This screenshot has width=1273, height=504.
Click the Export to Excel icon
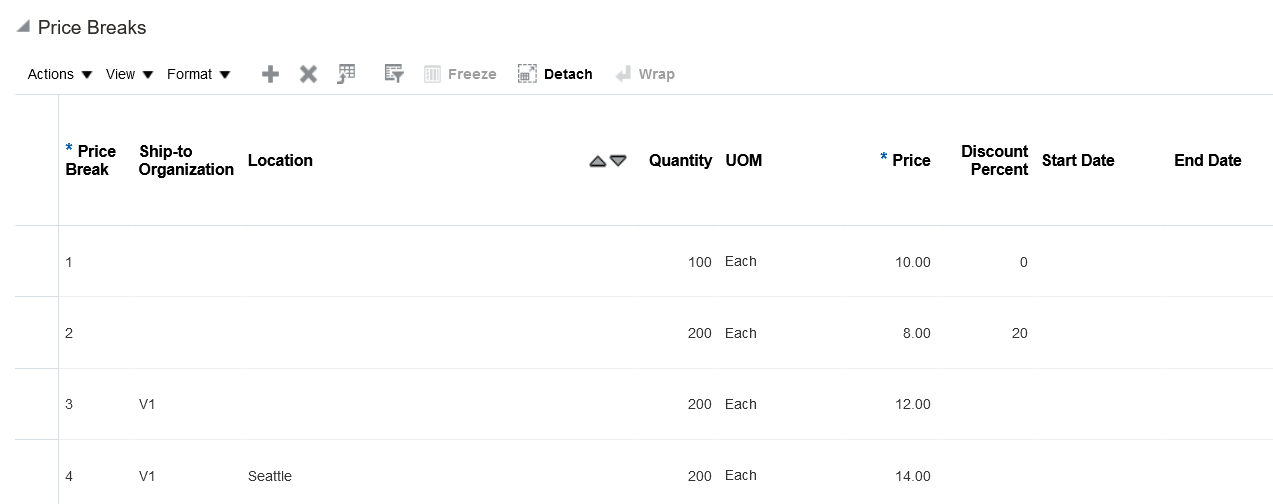click(346, 74)
